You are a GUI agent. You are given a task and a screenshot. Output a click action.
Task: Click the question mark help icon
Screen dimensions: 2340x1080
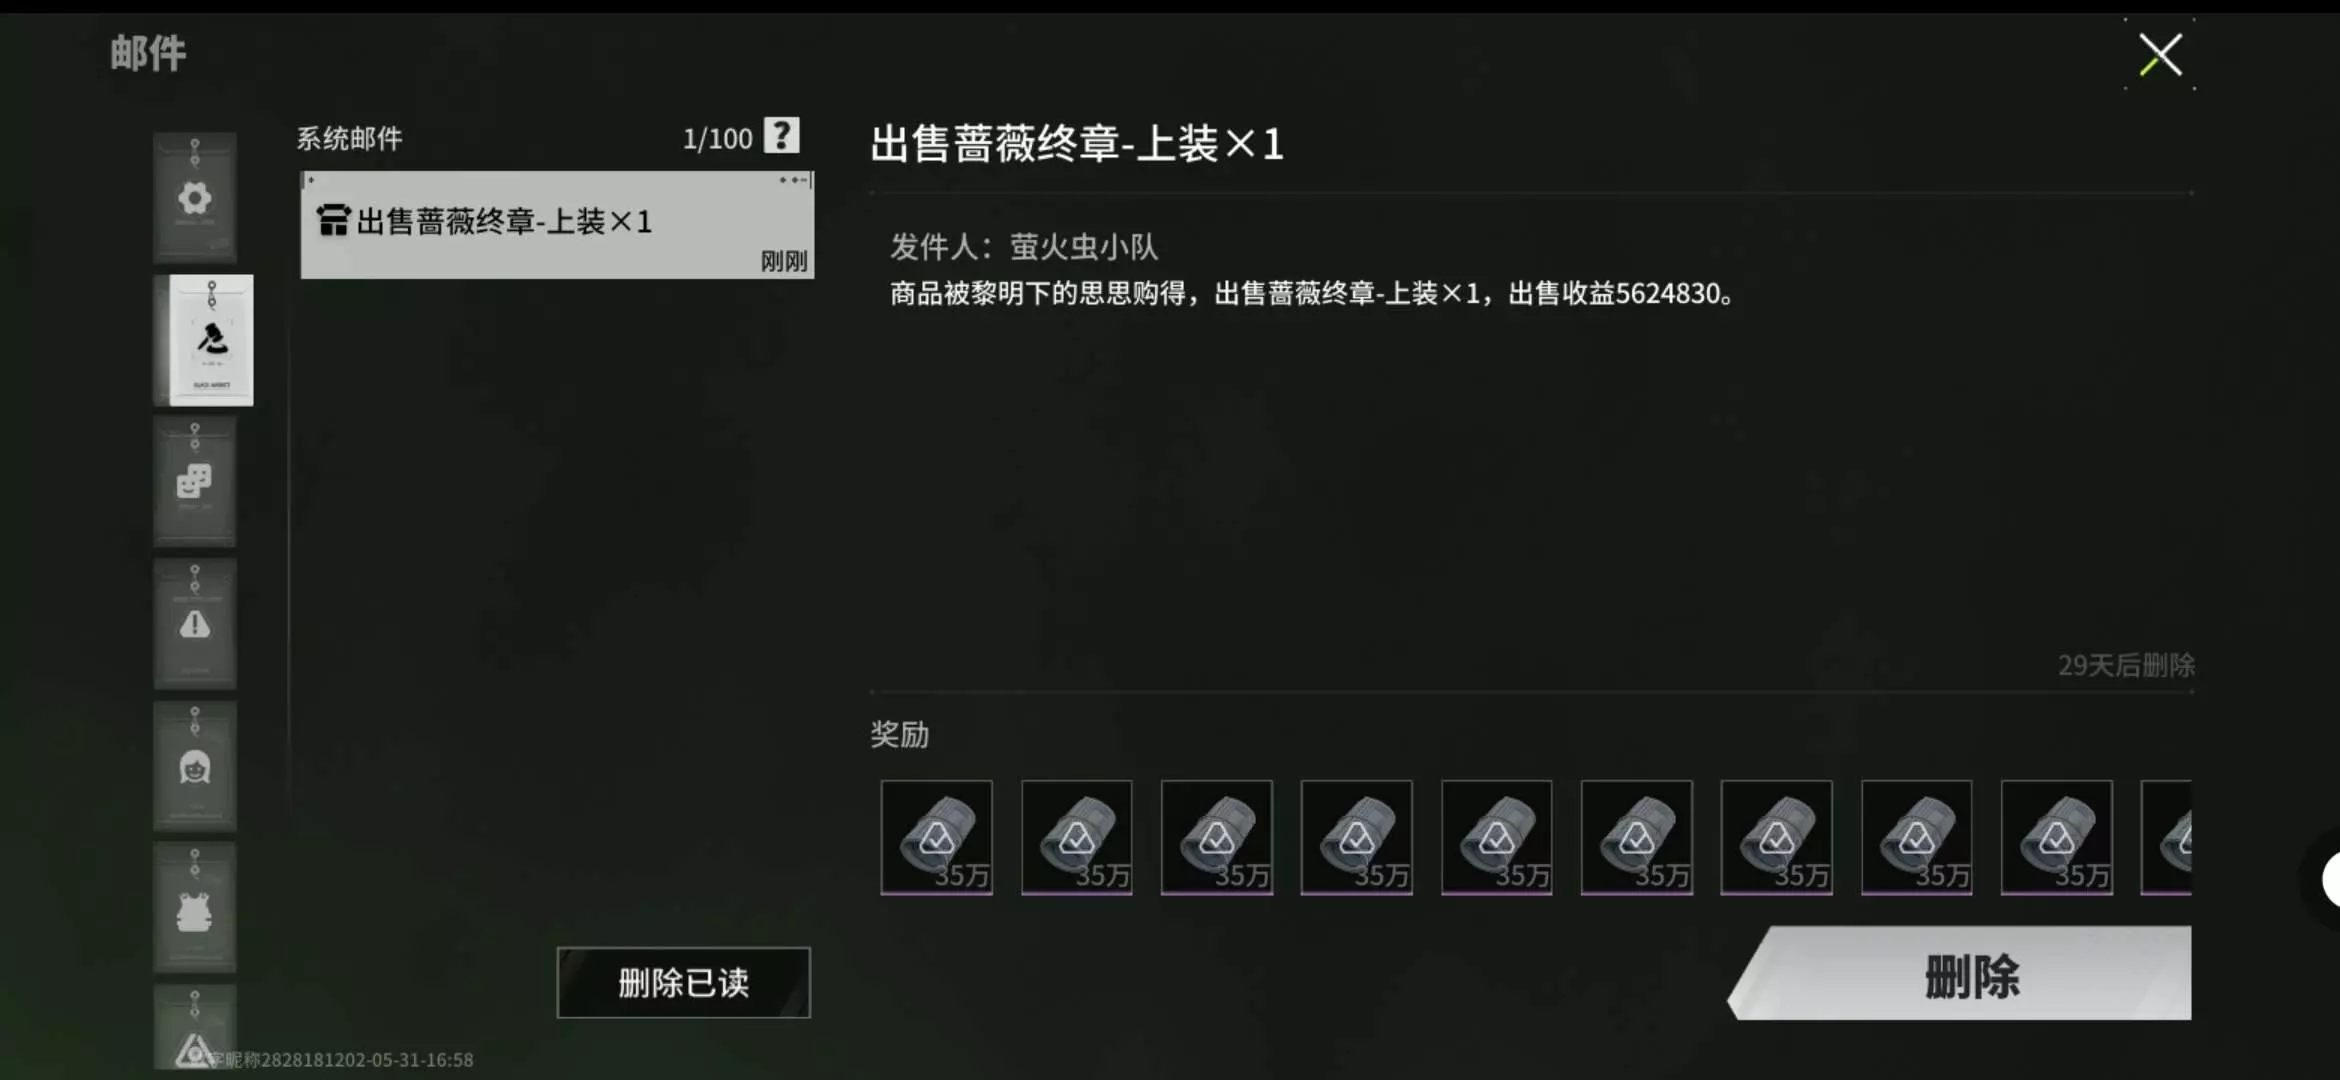782,135
